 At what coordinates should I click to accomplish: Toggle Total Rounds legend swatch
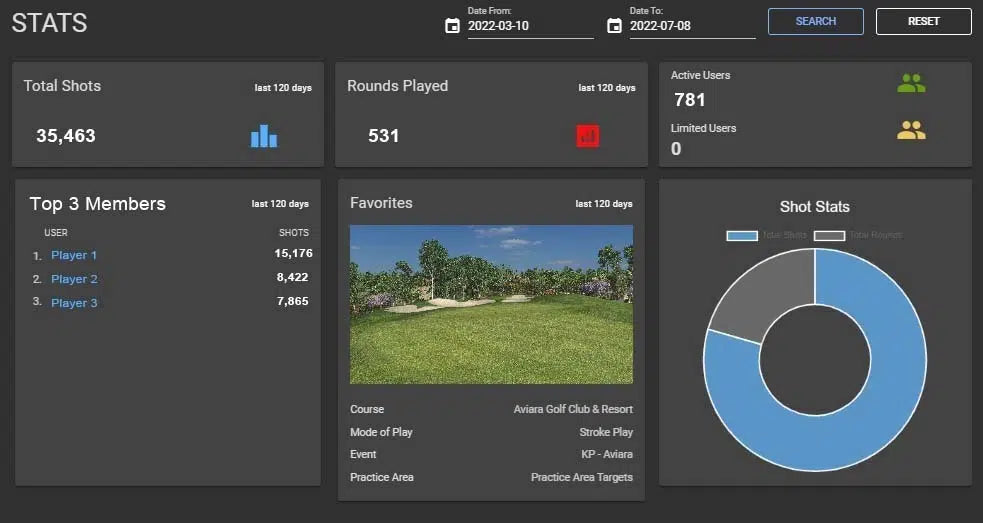[829, 235]
